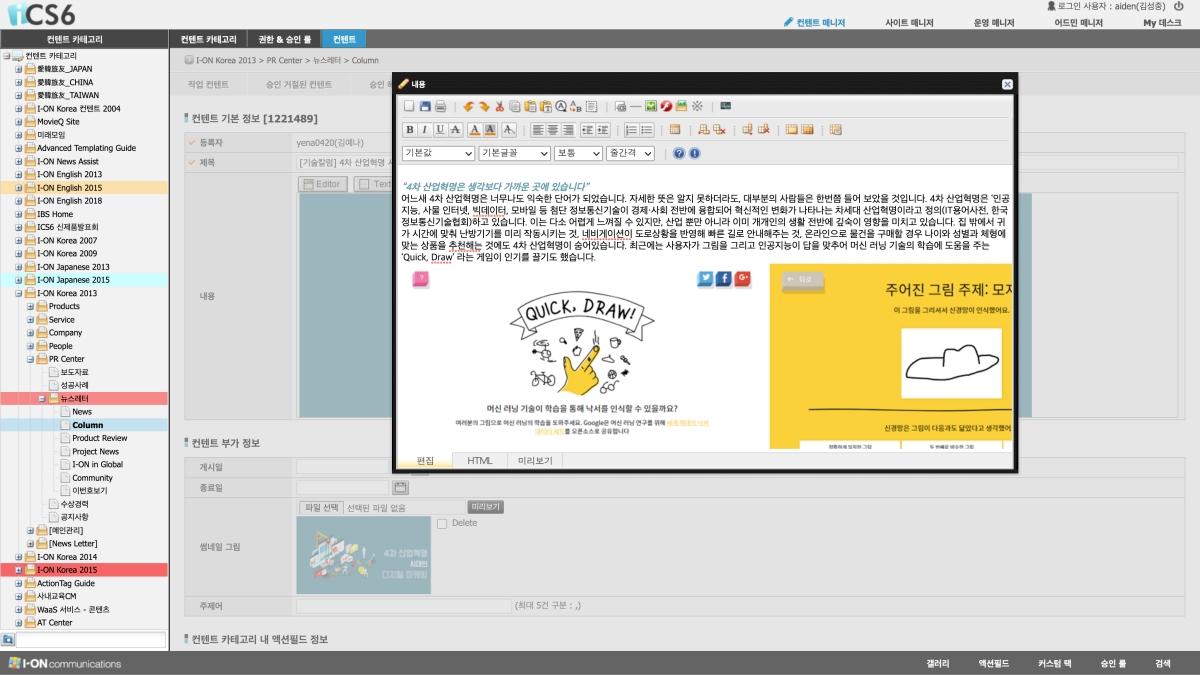Insert a special character with the asterisk icon
This screenshot has height=675, width=1200.
pyautogui.click(x=697, y=106)
